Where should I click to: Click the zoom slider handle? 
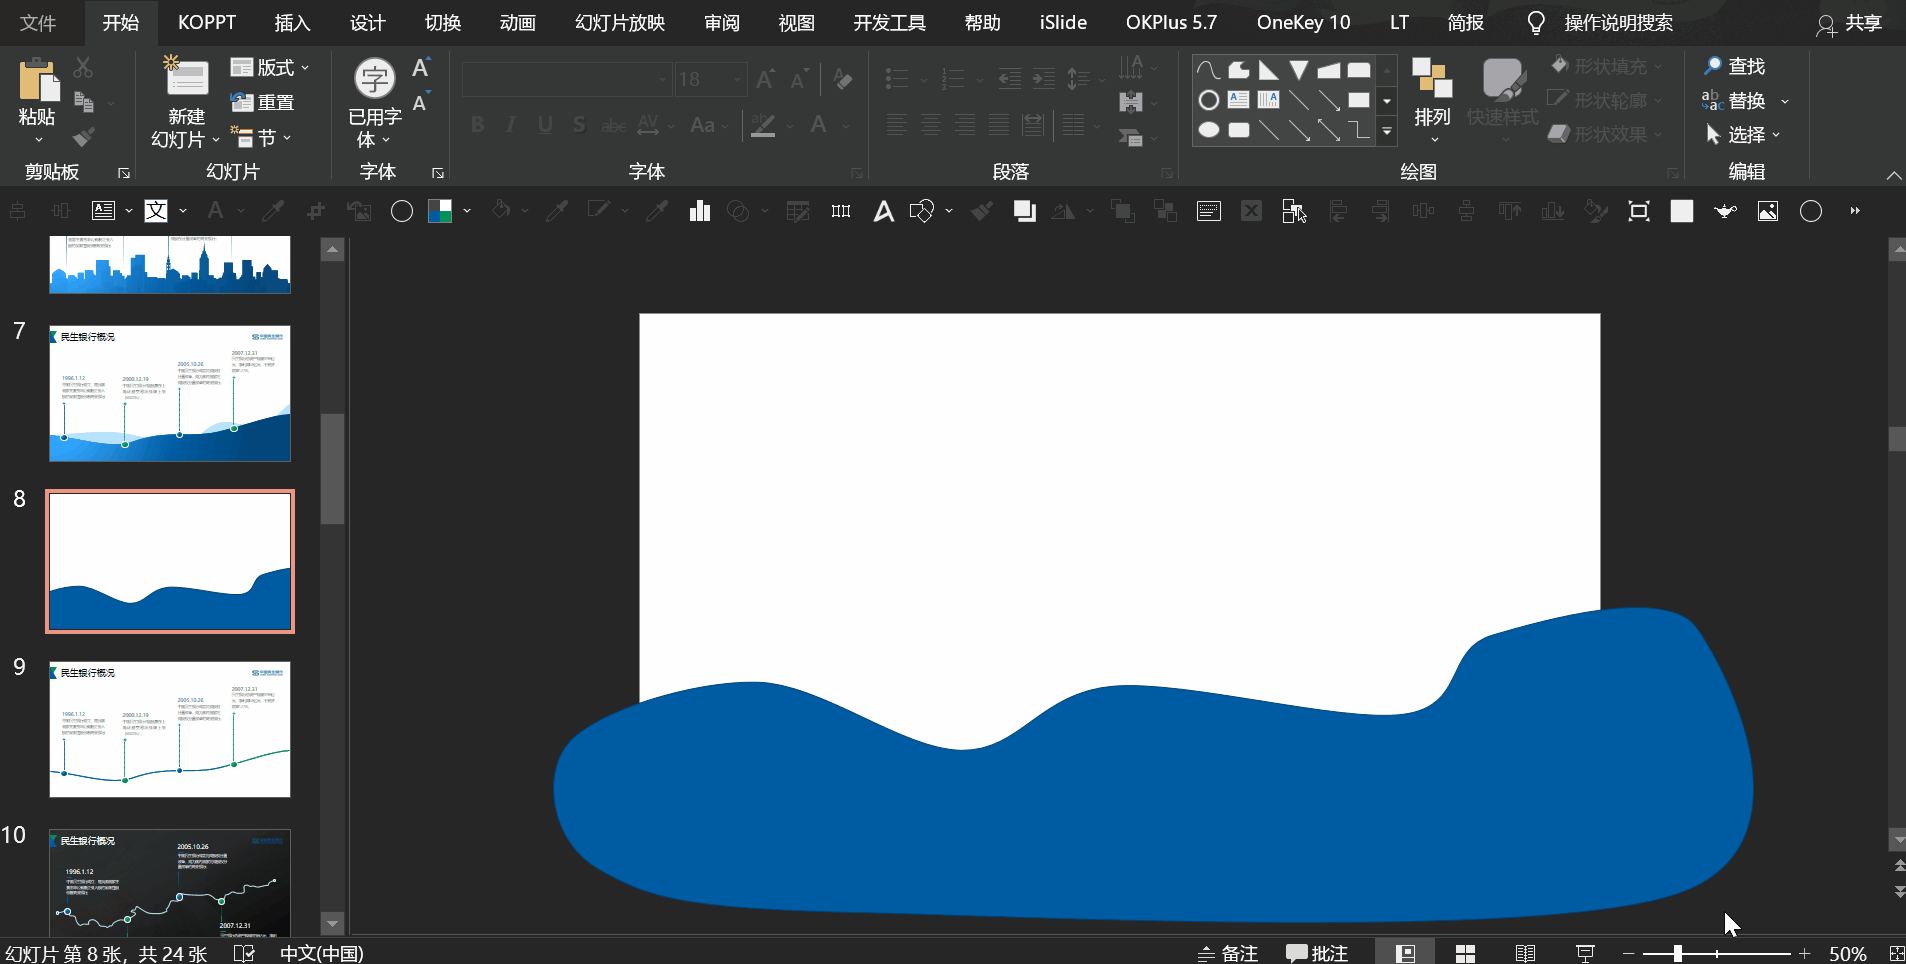(x=1678, y=953)
